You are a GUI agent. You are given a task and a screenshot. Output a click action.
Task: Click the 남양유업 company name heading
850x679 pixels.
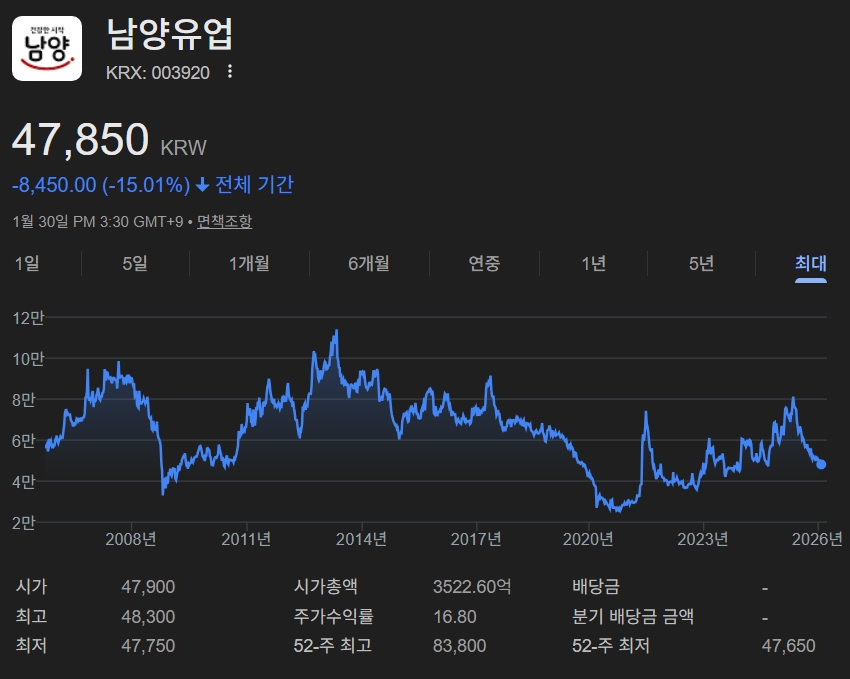point(170,34)
